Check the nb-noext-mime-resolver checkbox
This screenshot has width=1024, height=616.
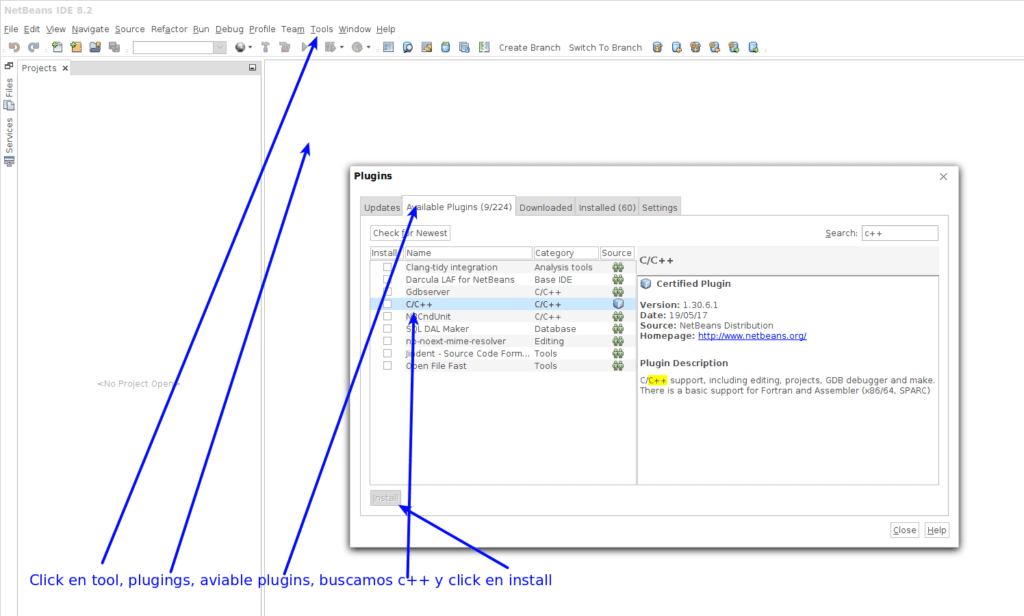[387, 341]
